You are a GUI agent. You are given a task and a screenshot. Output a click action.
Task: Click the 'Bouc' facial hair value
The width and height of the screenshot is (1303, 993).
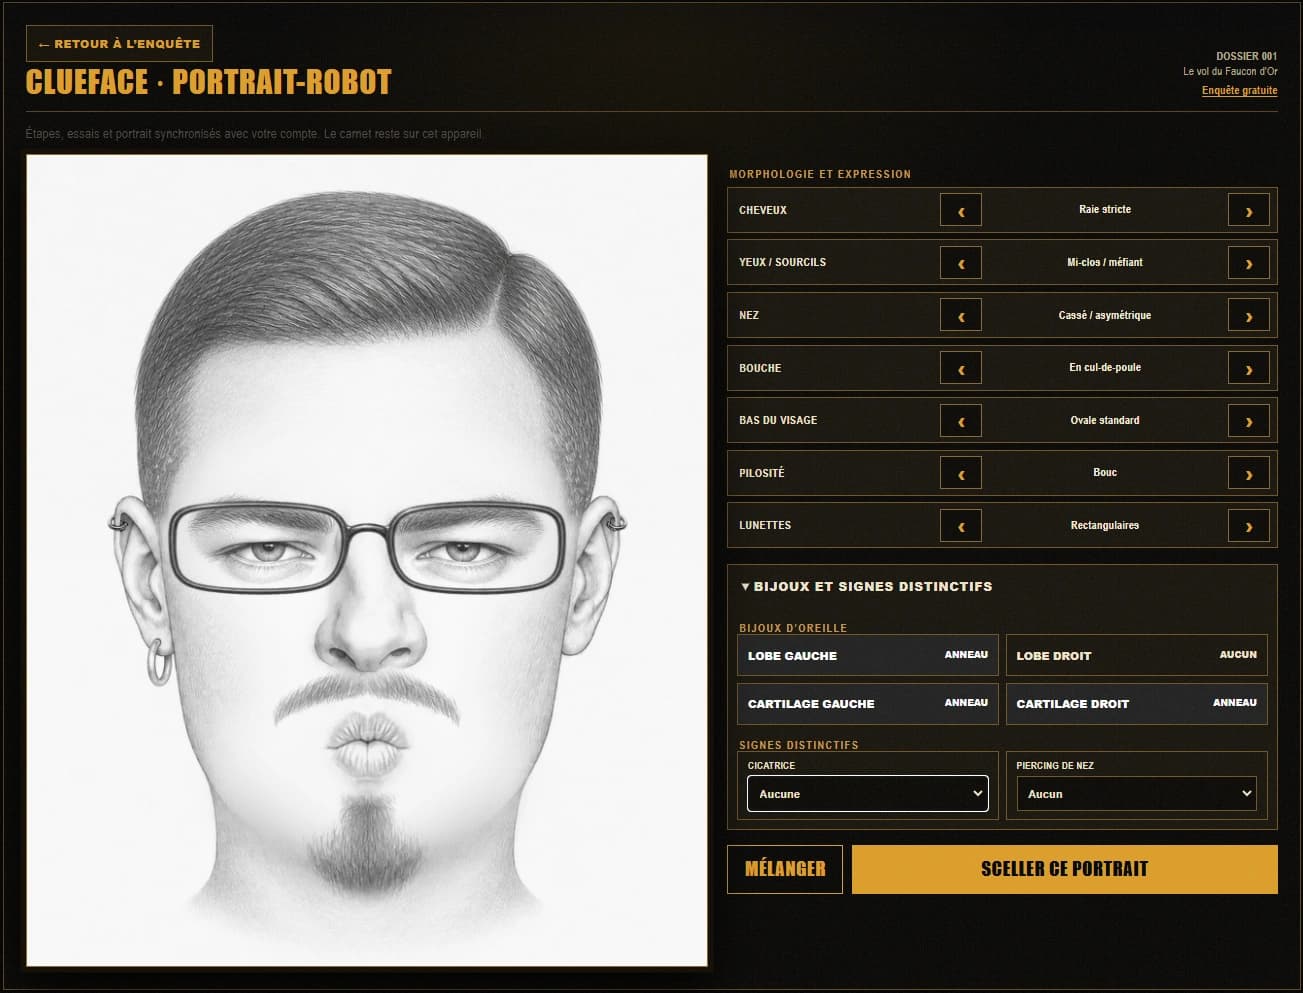click(x=1105, y=473)
